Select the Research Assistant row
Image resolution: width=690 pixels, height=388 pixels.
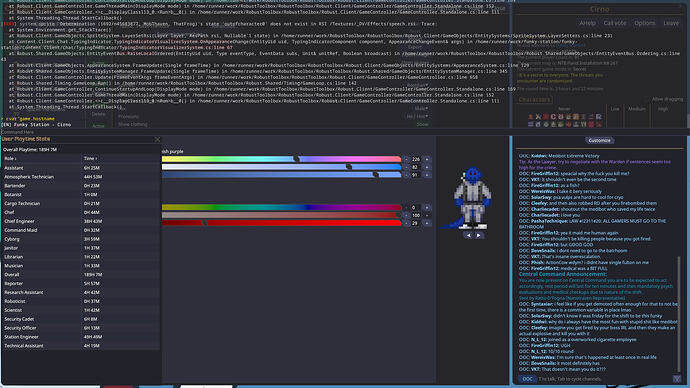point(81,293)
